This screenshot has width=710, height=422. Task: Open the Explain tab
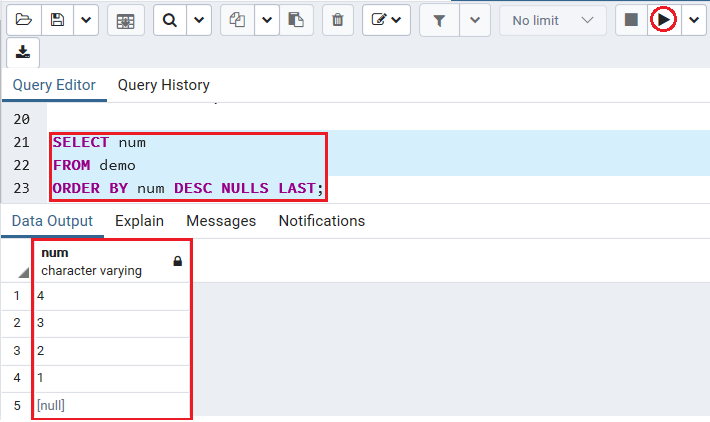(139, 221)
